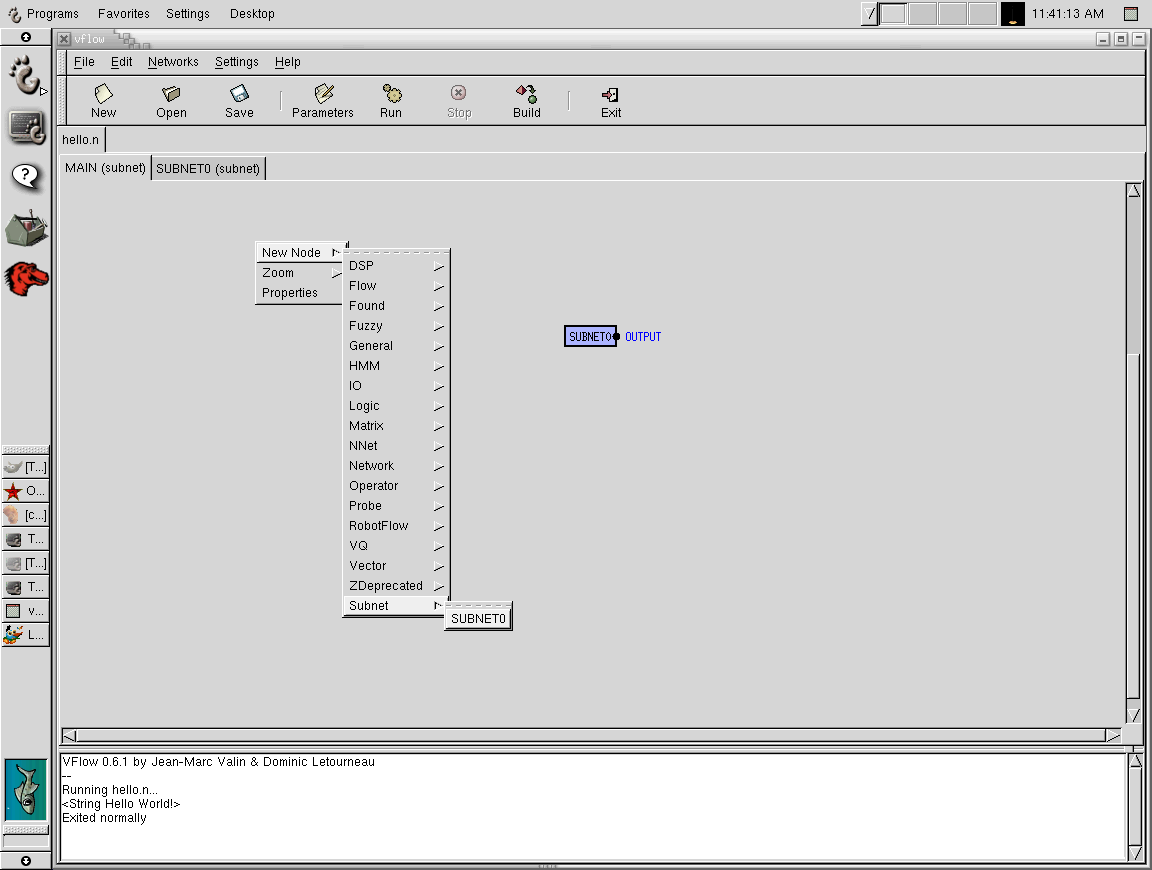This screenshot has width=1152, height=870.
Task: Select SUBNET0 in the Subnet submenu
Action: pyautogui.click(x=478, y=619)
